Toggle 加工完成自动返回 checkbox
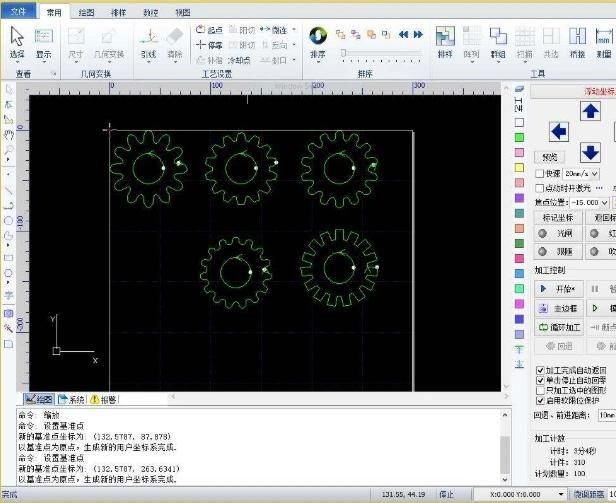Screen dimensions: 616x503 tap(541, 370)
